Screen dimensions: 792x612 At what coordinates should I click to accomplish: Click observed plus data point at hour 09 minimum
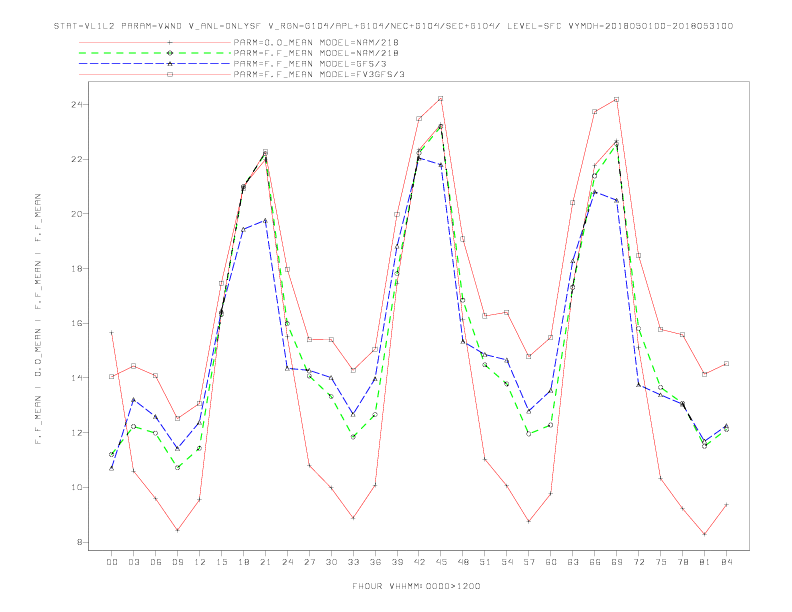(x=177, y=530)
